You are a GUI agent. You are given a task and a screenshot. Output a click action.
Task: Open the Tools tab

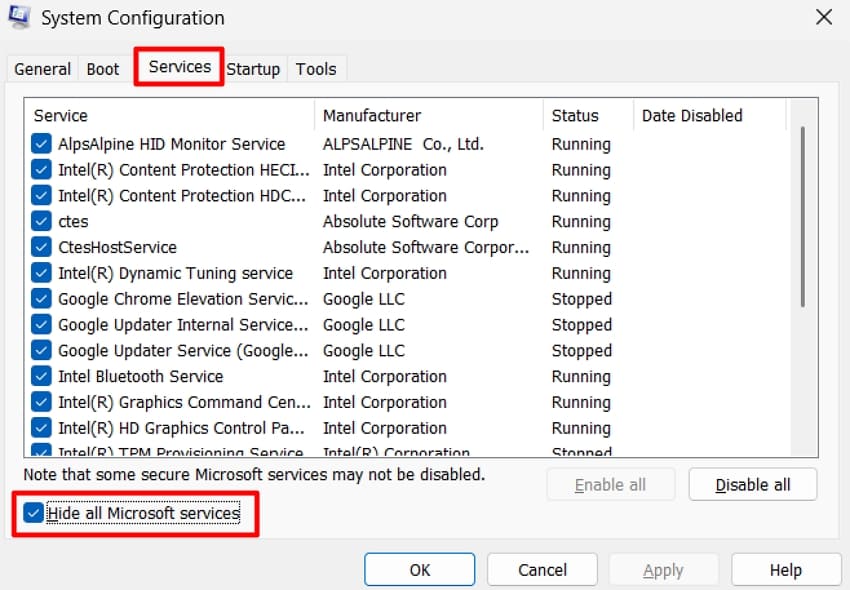pyautogui.click(x=316, y=69)
